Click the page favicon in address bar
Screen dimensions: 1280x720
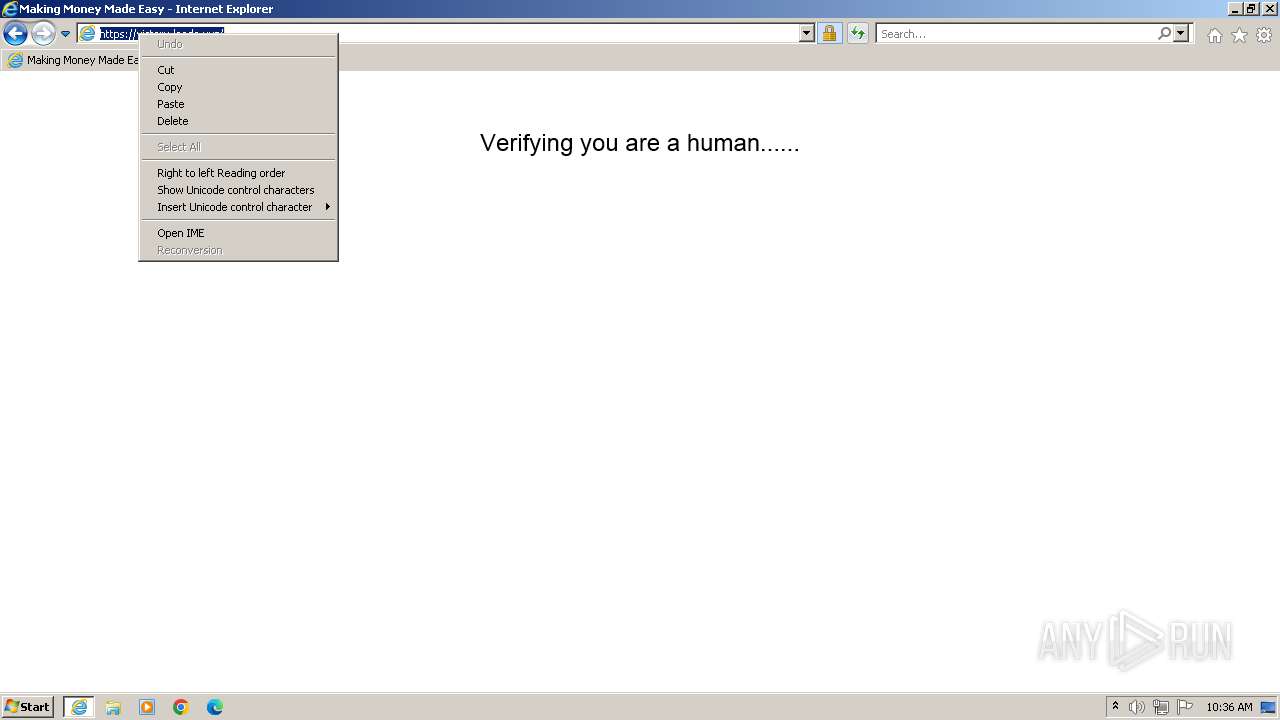coord(88,34)
